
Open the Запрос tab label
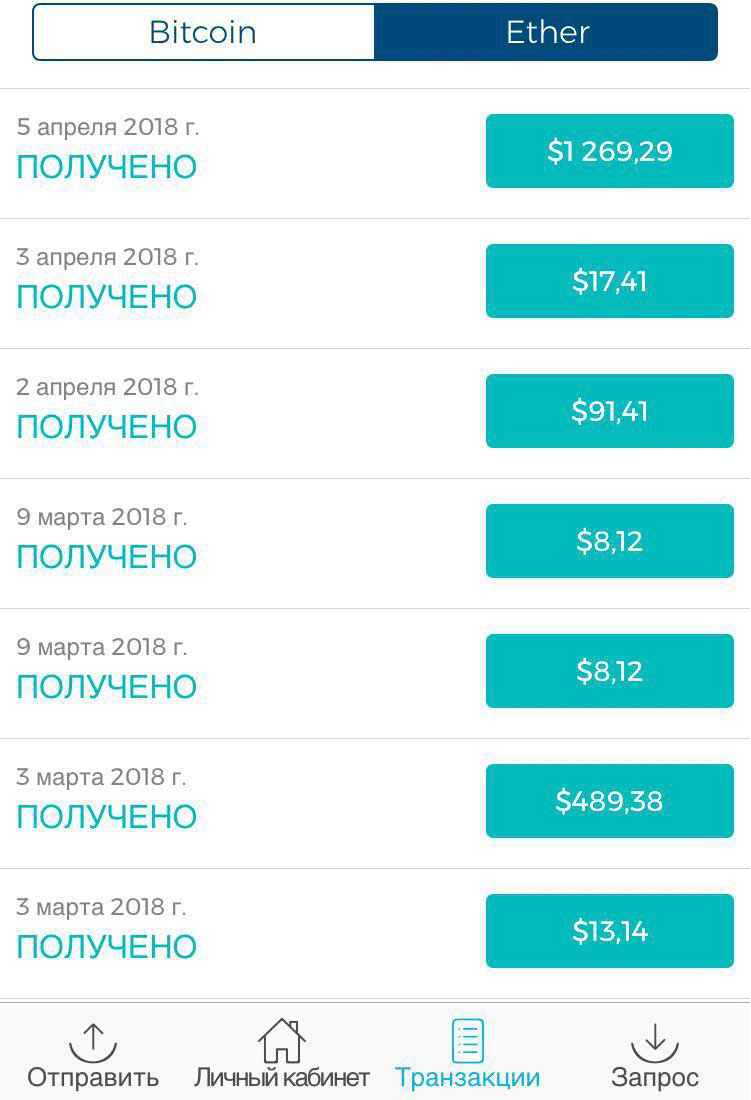[x=655, y=1077]
